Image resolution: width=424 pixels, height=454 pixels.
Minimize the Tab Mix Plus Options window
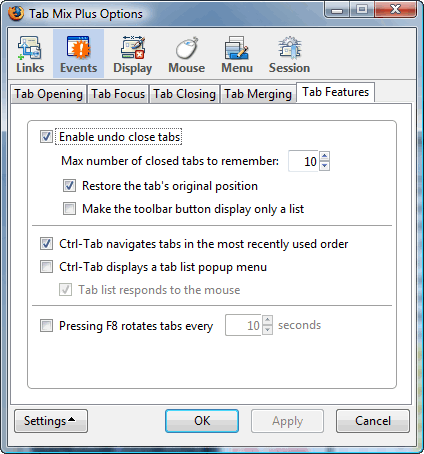pos(337,10)
